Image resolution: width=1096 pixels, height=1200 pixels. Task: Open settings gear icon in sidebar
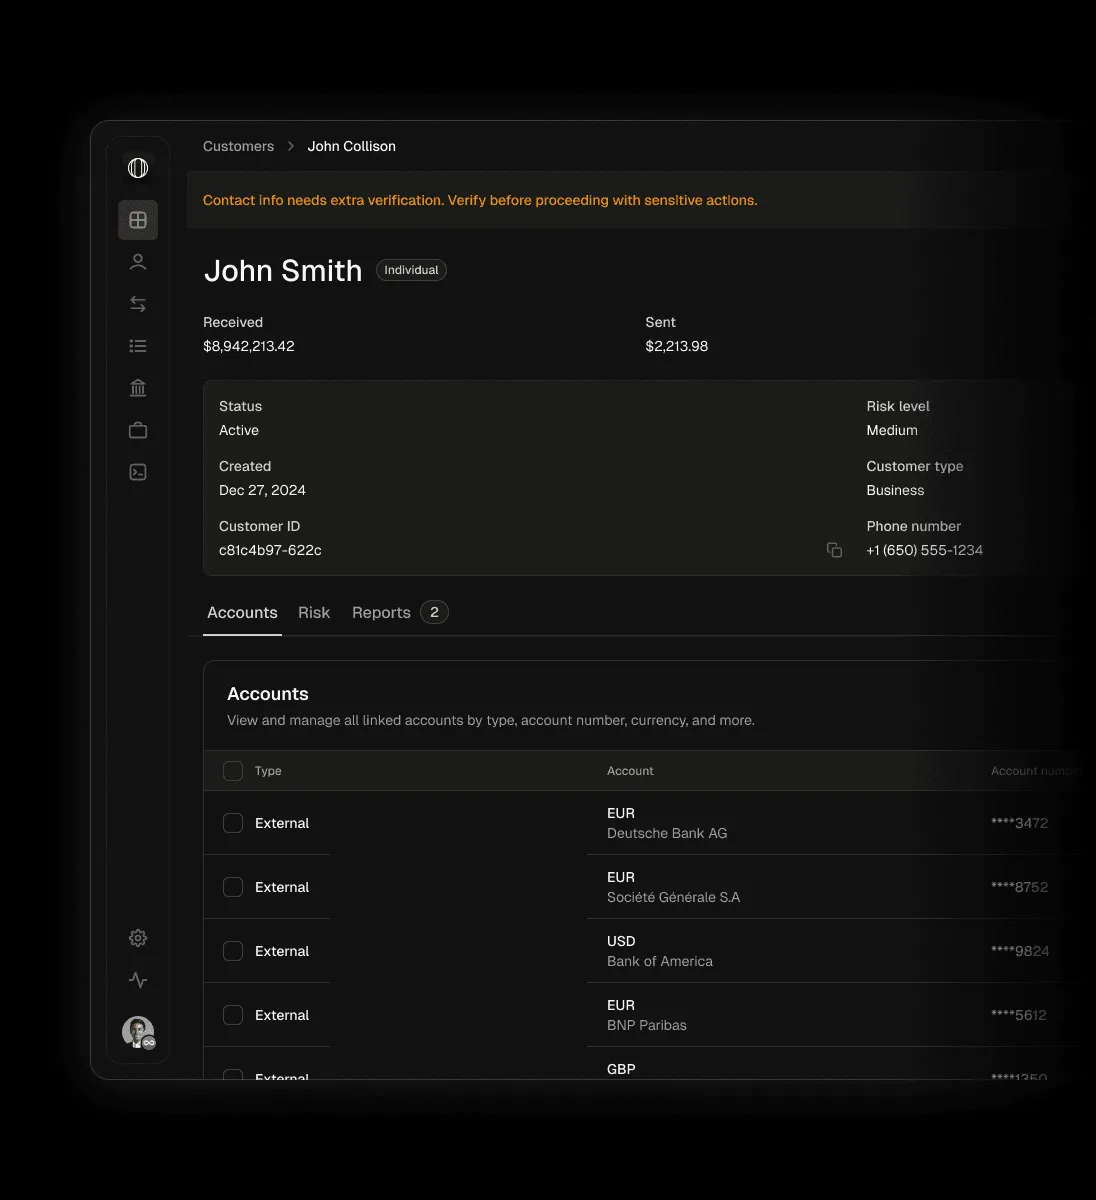[x=138, y=938]
